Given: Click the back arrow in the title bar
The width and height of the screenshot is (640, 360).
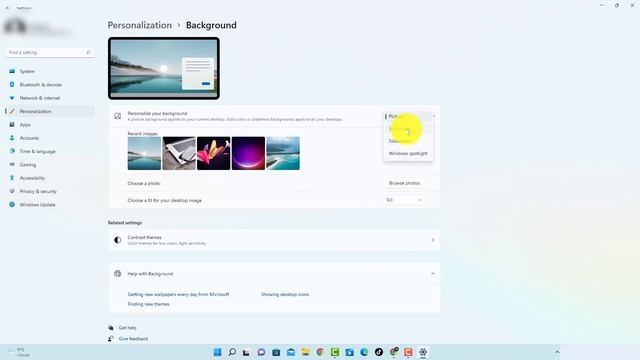Looking at the screenshot, I should point(7,8).
